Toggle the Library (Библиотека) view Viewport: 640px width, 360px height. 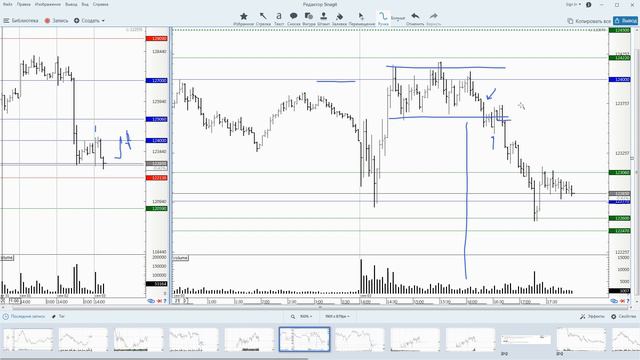coord(21,20)
